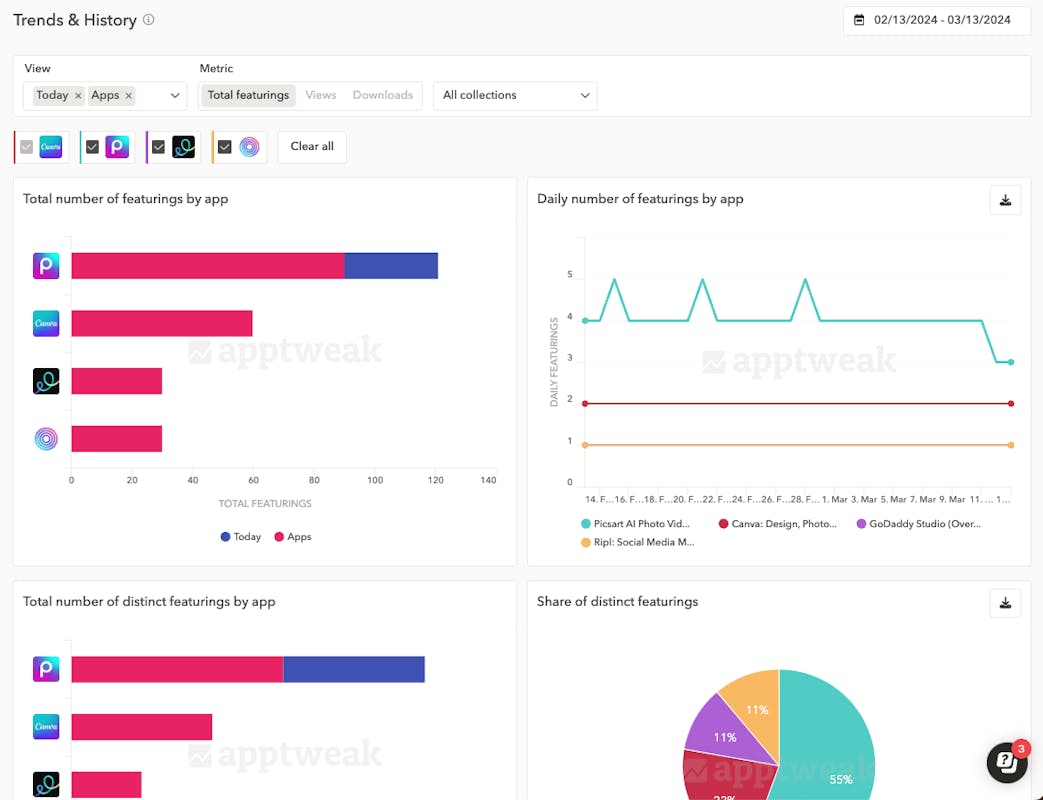Switch metric to Downloads
The width and height of the screenshot is (1043, 800).
pos(382,95)
